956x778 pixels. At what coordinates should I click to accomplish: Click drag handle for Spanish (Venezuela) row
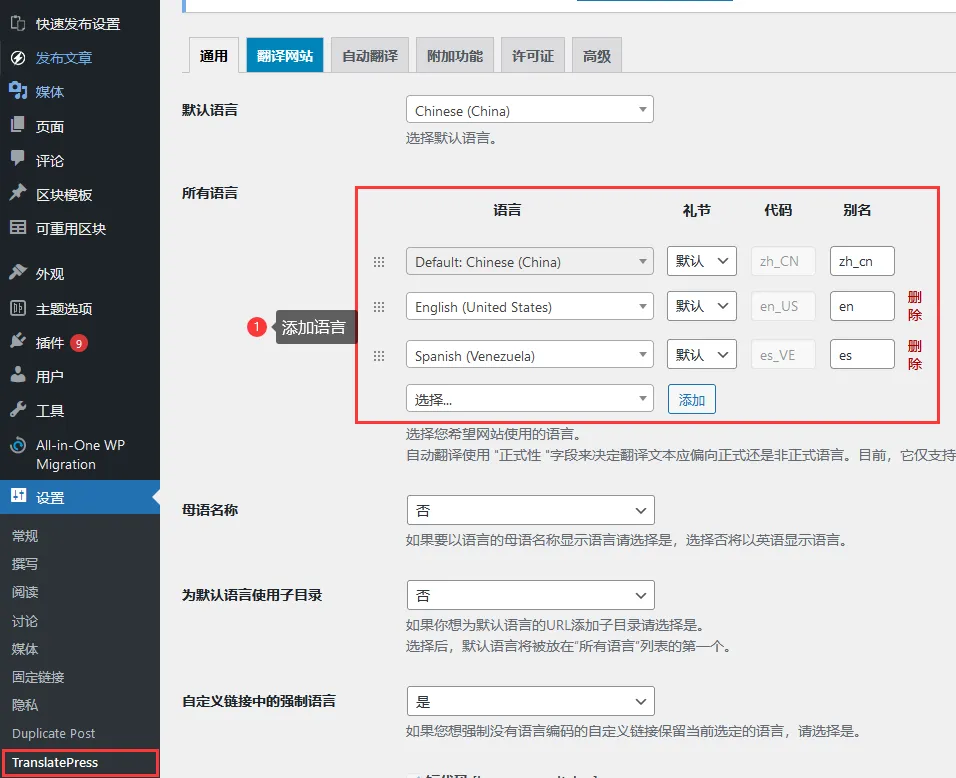click(379, 355)
